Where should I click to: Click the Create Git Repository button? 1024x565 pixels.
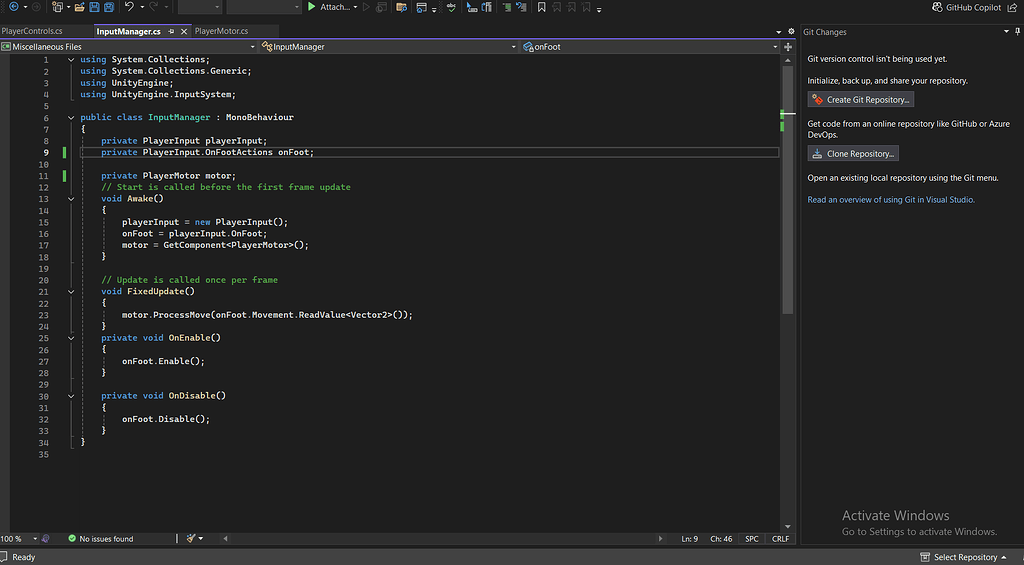point(860,100)
